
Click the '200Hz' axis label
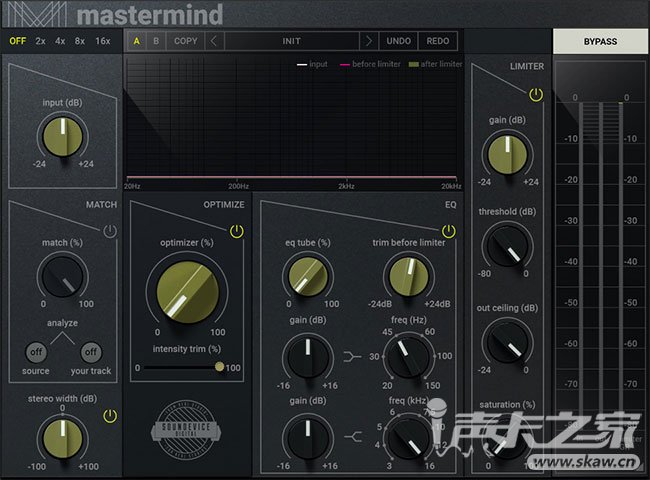coord(239,187)
